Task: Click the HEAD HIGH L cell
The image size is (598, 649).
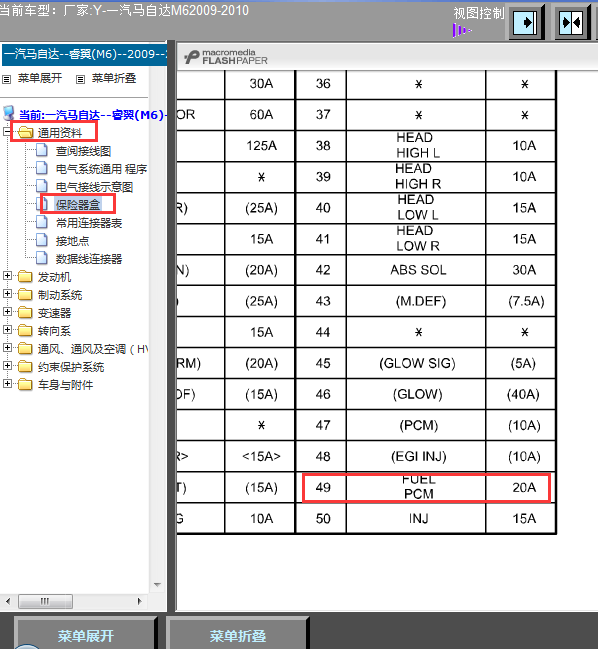Action: pyautogui.click(x=416, y=146)
